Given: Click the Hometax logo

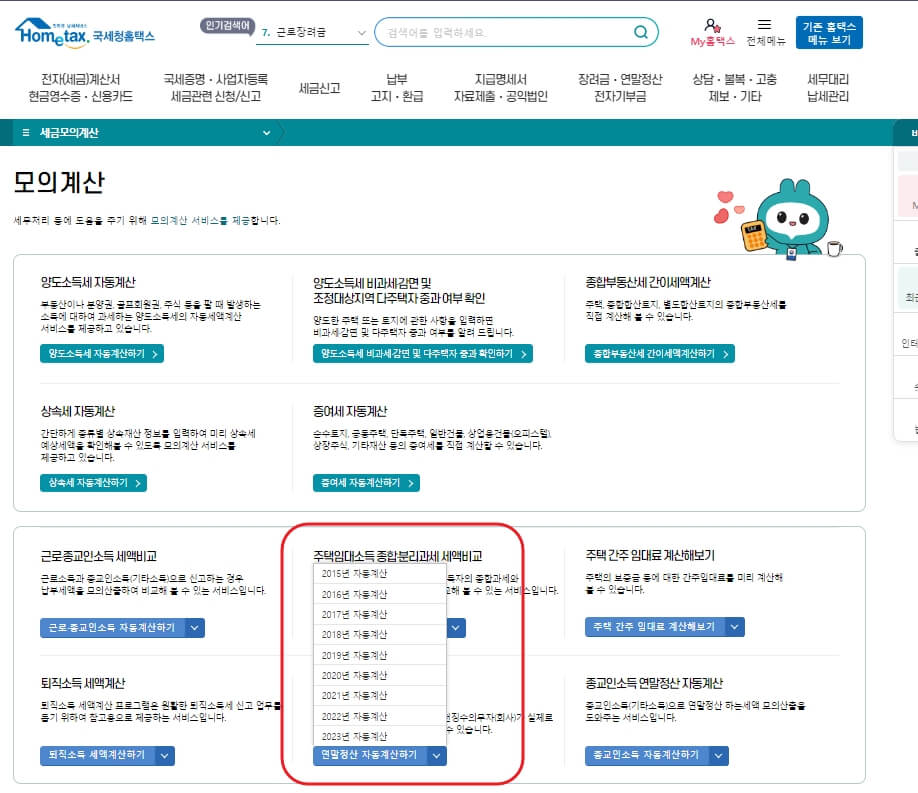Looking at the screenshot, I should click(x=85, y=32).
